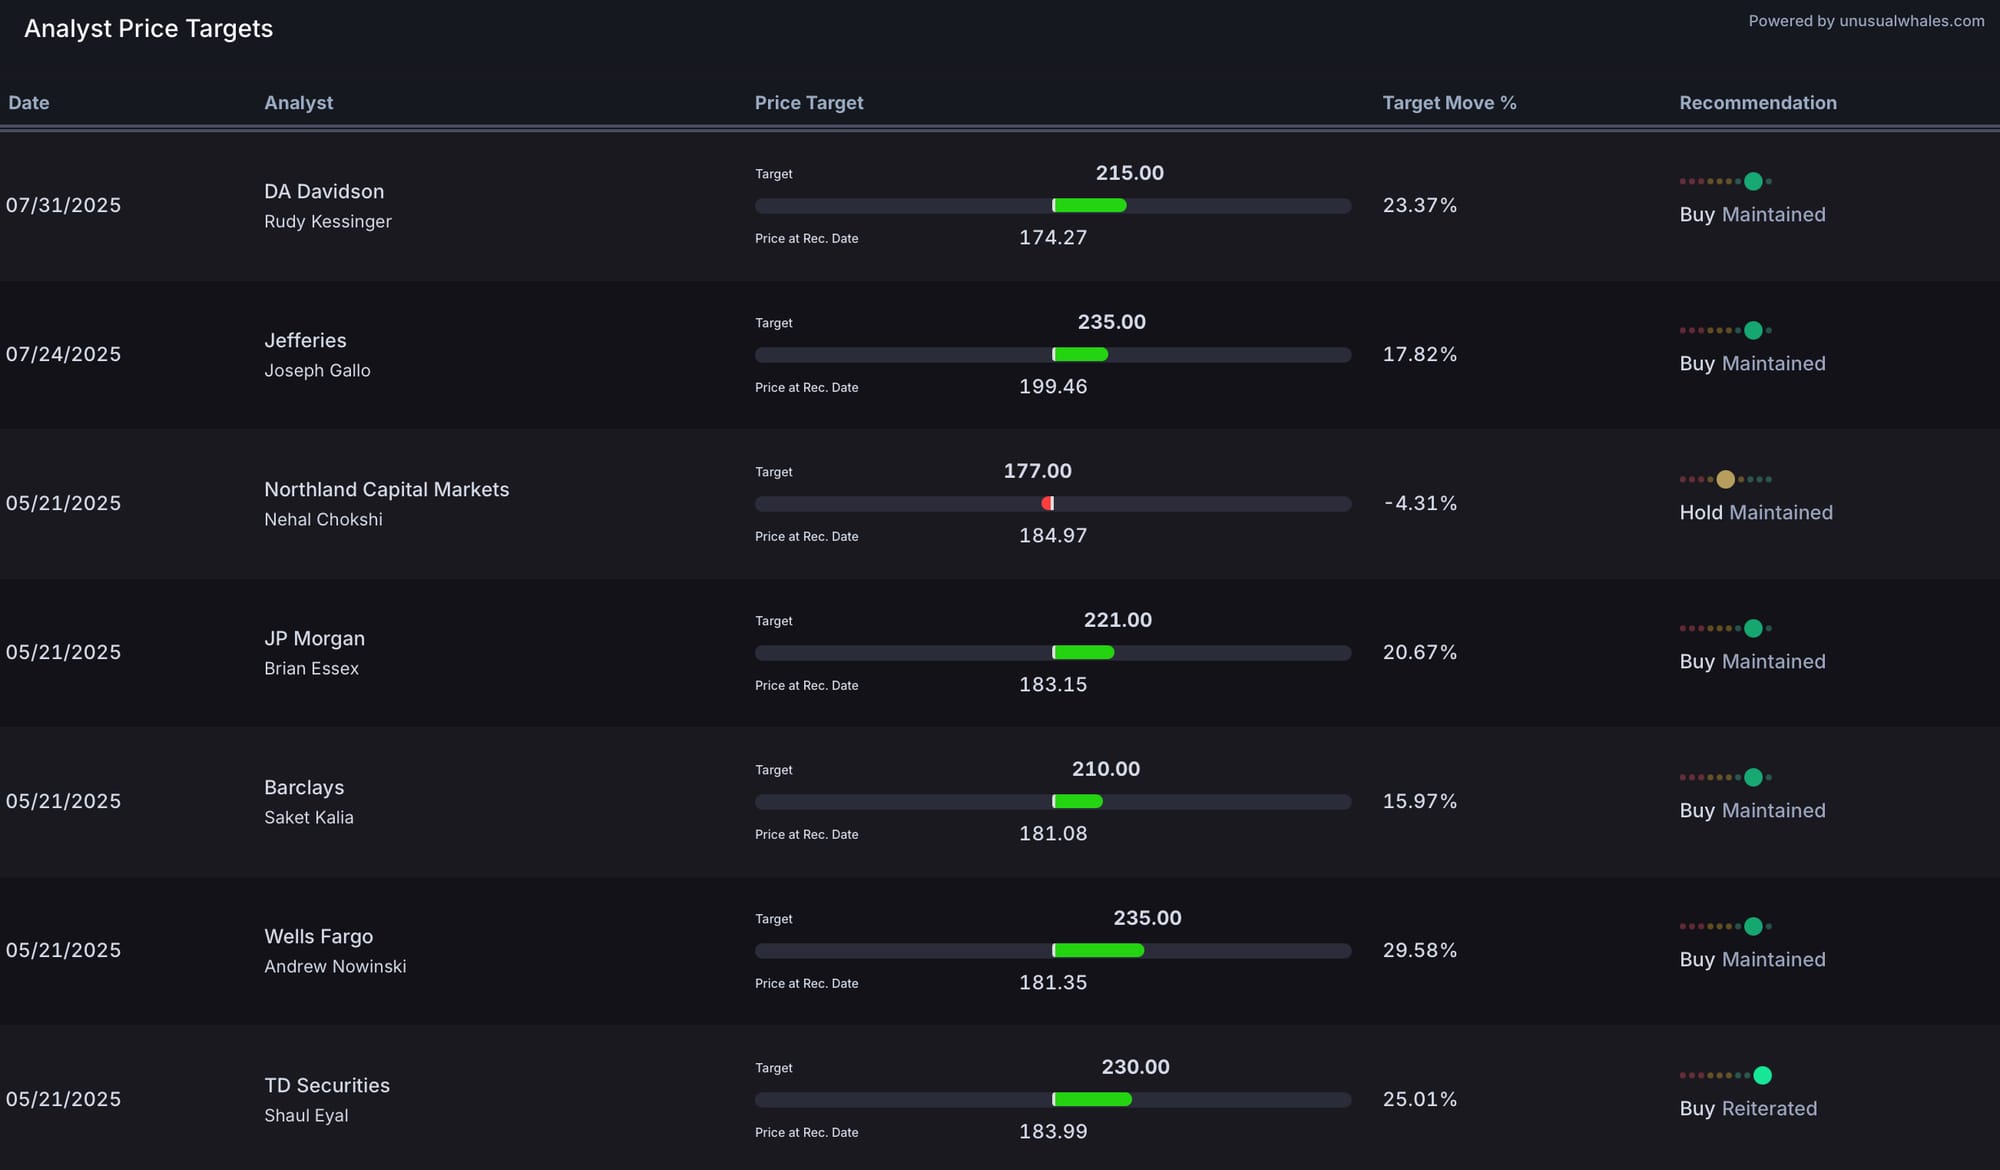Click Northland Capital Markets Hold rating indicator
This screenshot has height=1170, width=2000.
1726,479
